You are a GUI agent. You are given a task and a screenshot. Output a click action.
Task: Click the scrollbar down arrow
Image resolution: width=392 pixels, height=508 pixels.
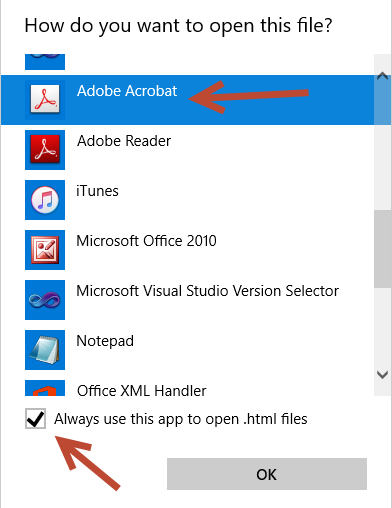click(382, 375)
